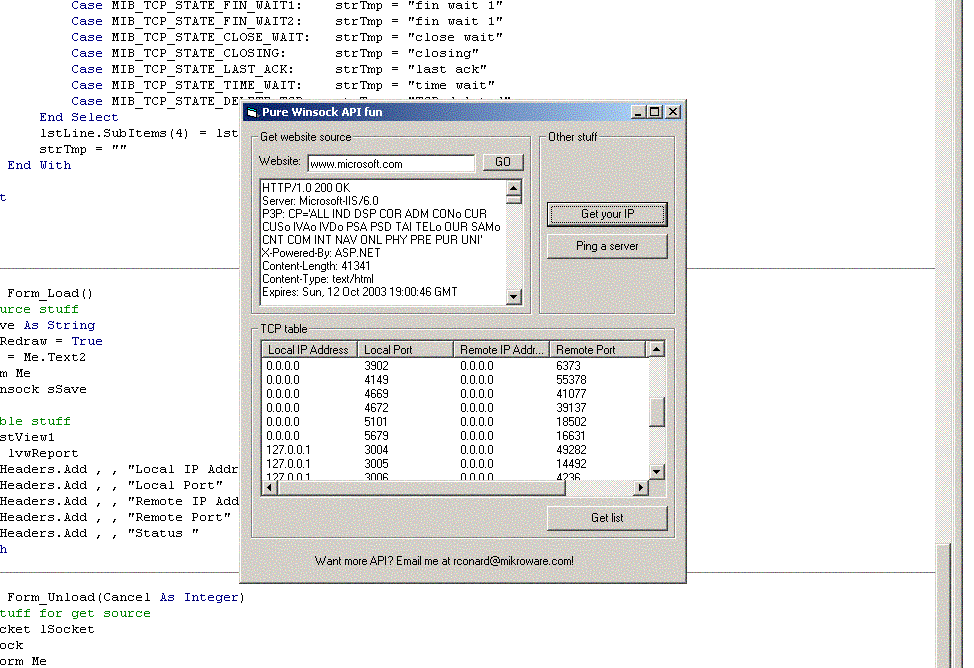The width and height of the screenshot is (974, 668).
Task: Click the Remote Port column header
Action: 598,350
